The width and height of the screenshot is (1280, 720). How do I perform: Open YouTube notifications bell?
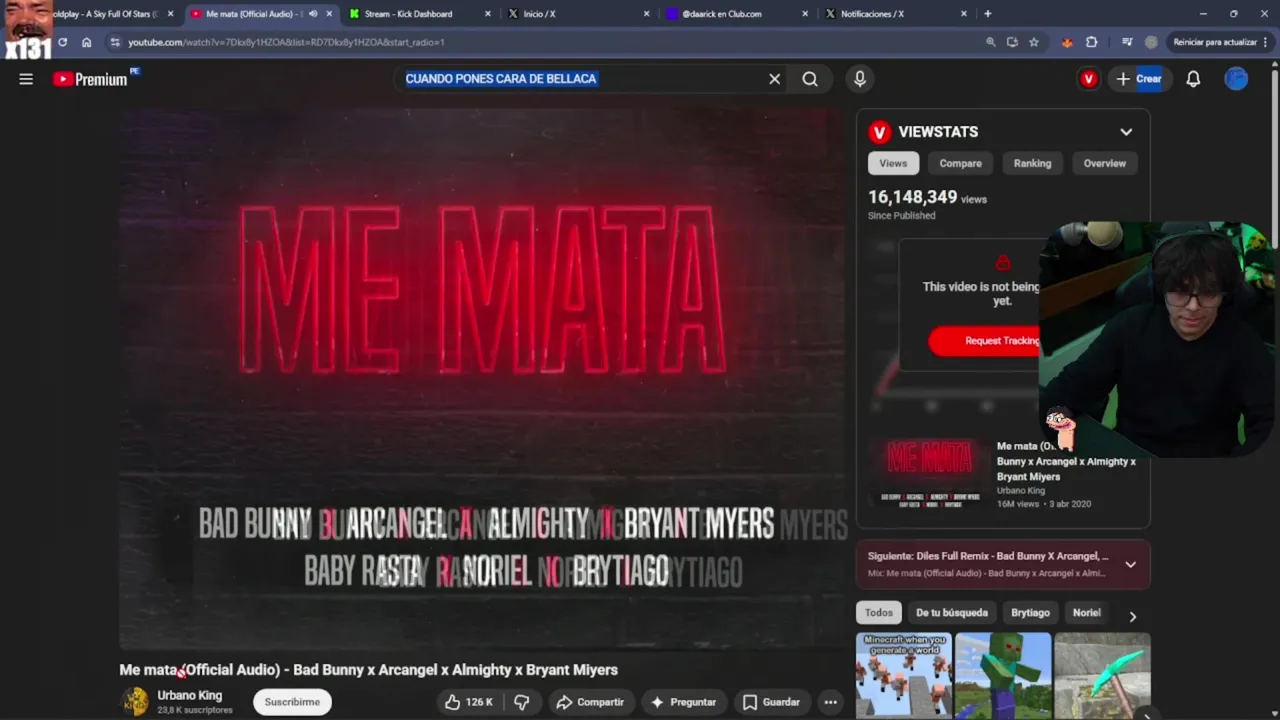point(1193,79)
